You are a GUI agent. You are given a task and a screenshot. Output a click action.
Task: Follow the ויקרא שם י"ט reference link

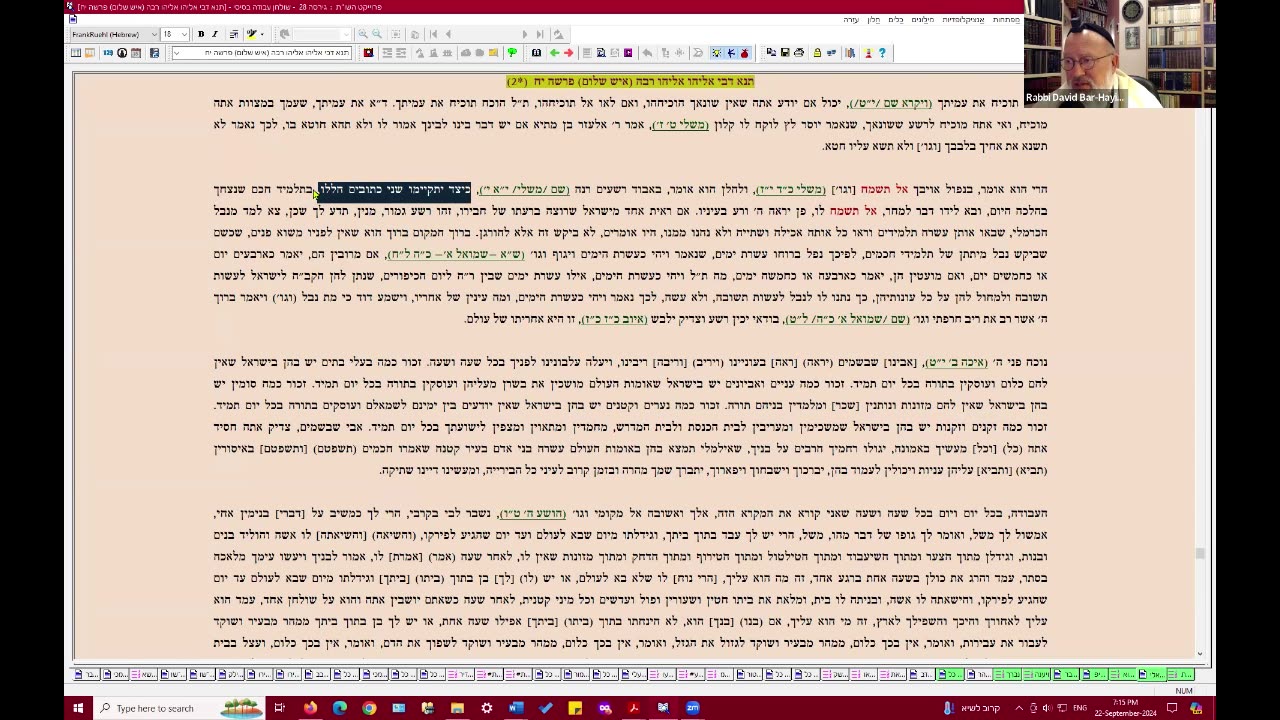[890, 103]
